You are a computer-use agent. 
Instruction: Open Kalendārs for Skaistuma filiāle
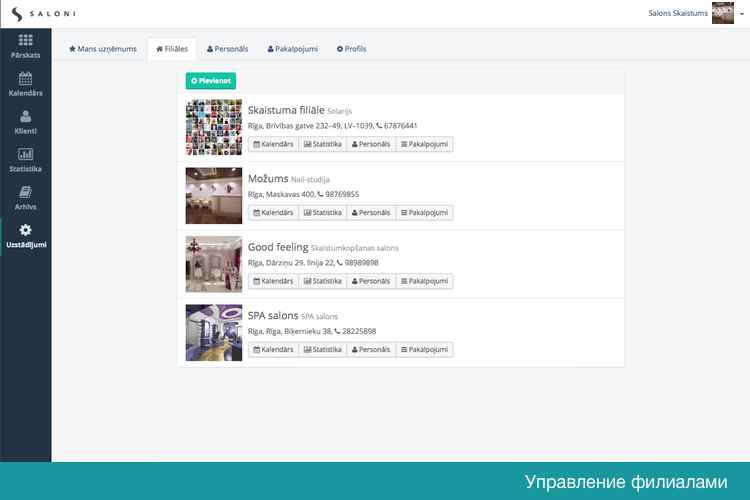tap(273, 144)
